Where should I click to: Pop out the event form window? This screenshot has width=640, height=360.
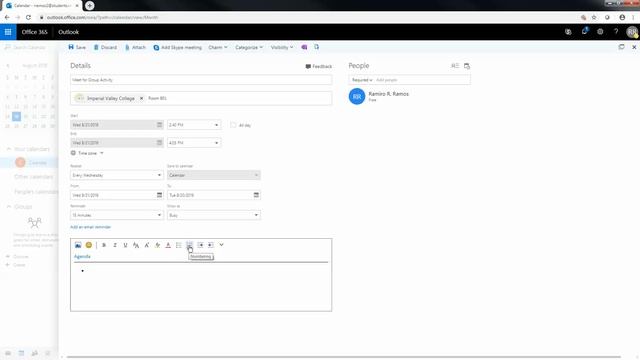click(x=622, y=47)
